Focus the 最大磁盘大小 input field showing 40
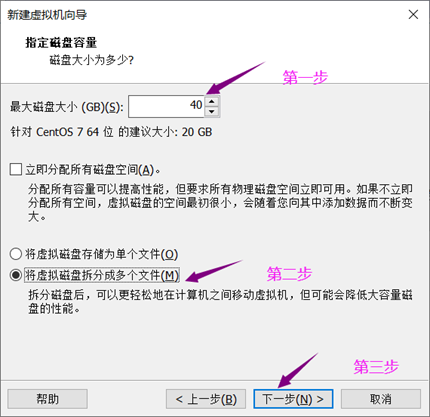 pyautogui.click(x=166, y=106)
